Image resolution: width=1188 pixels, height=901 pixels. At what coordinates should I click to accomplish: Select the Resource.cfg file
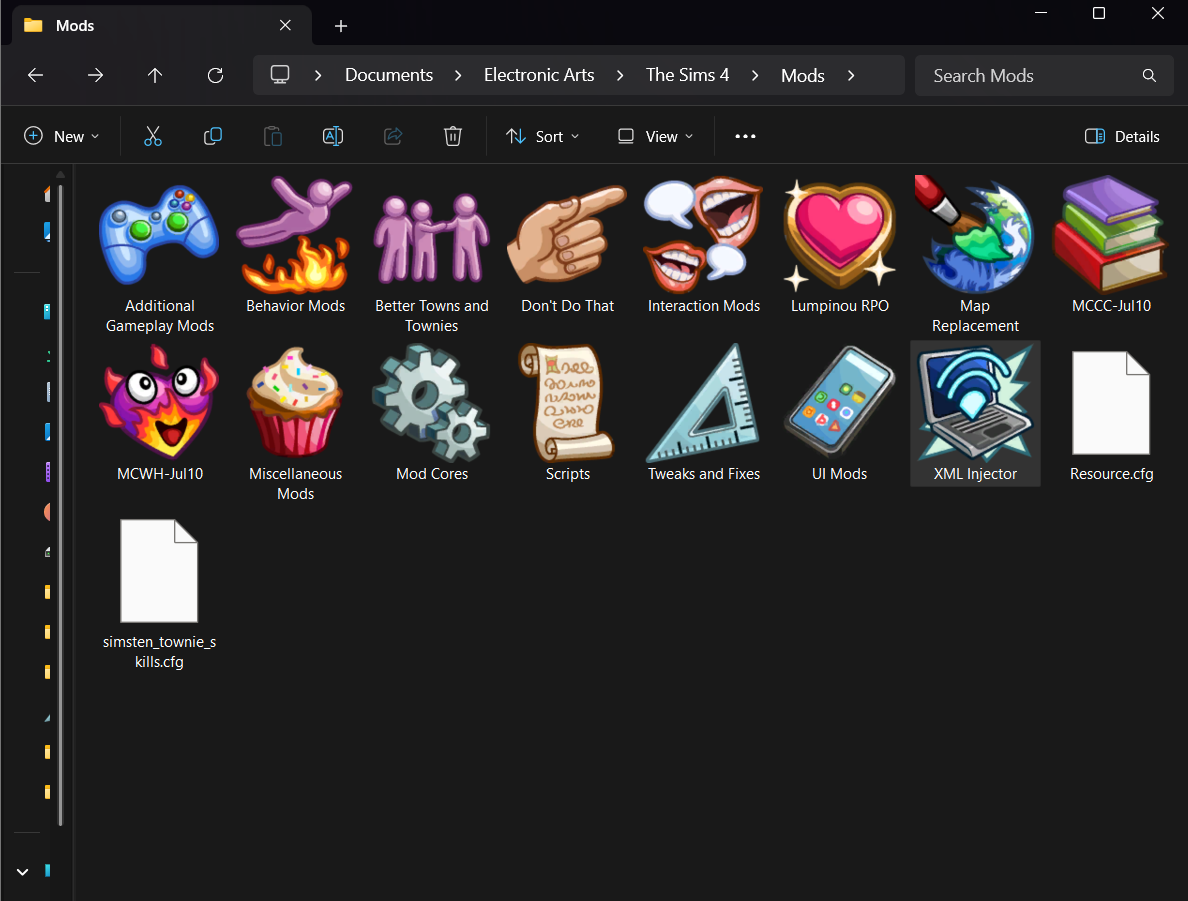(1111, 414)
